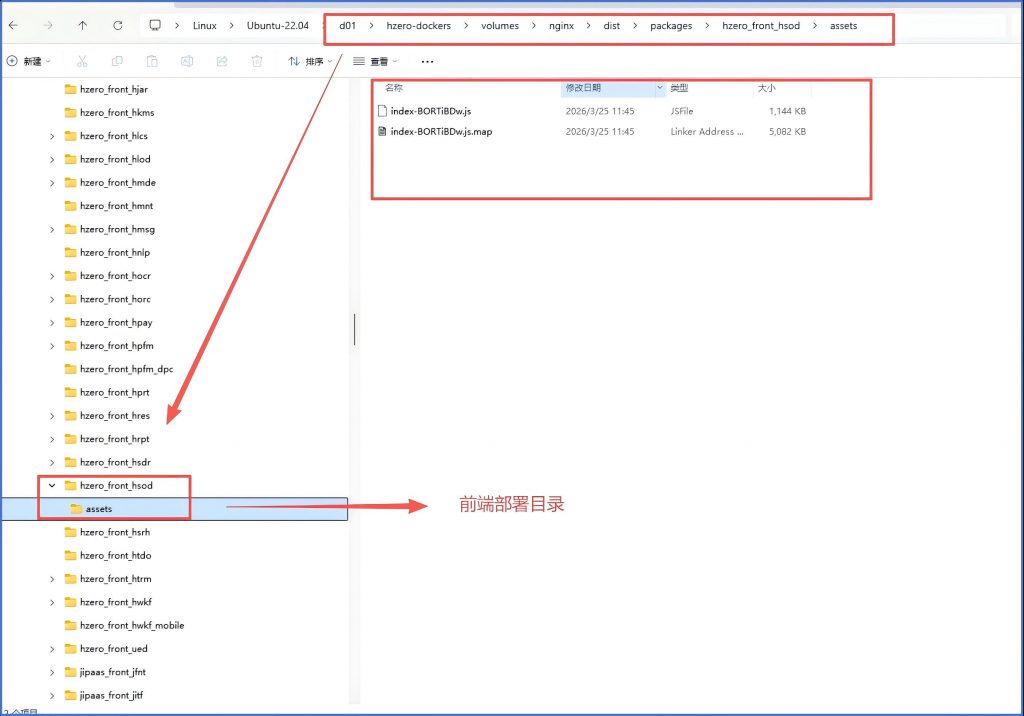The image size is (1024, 716).
Task: Click the Rename toolbar icon
Action: click(187, 62)
